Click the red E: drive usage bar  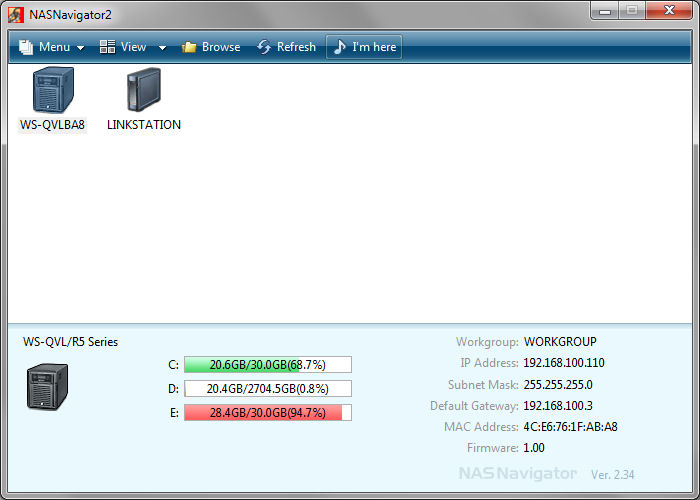[x=268, y=412]
